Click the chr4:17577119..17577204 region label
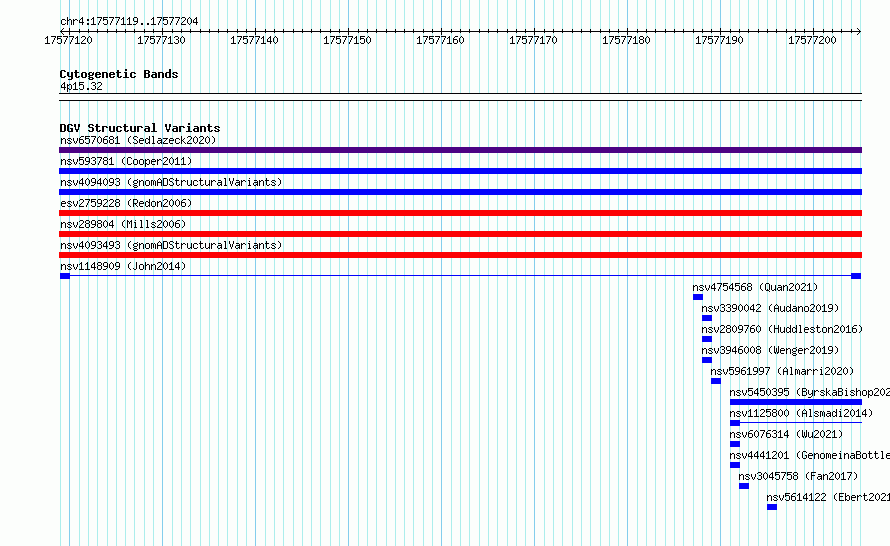This screenshot has height=546, width=890. click(129, 21)
